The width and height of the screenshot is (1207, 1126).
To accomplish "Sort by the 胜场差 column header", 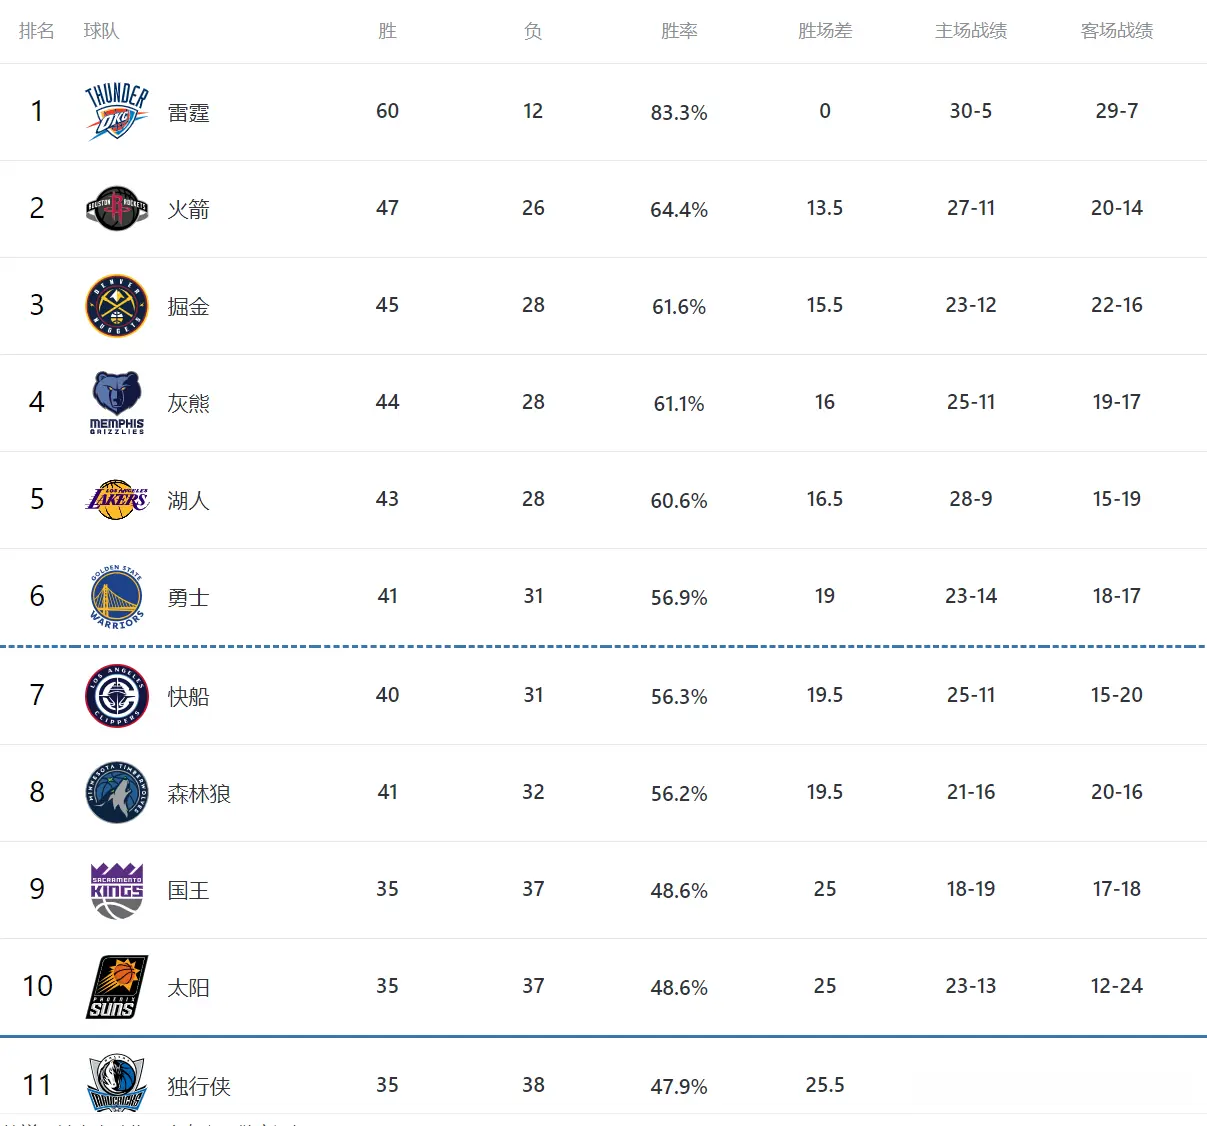I will (x=825, y=31).
